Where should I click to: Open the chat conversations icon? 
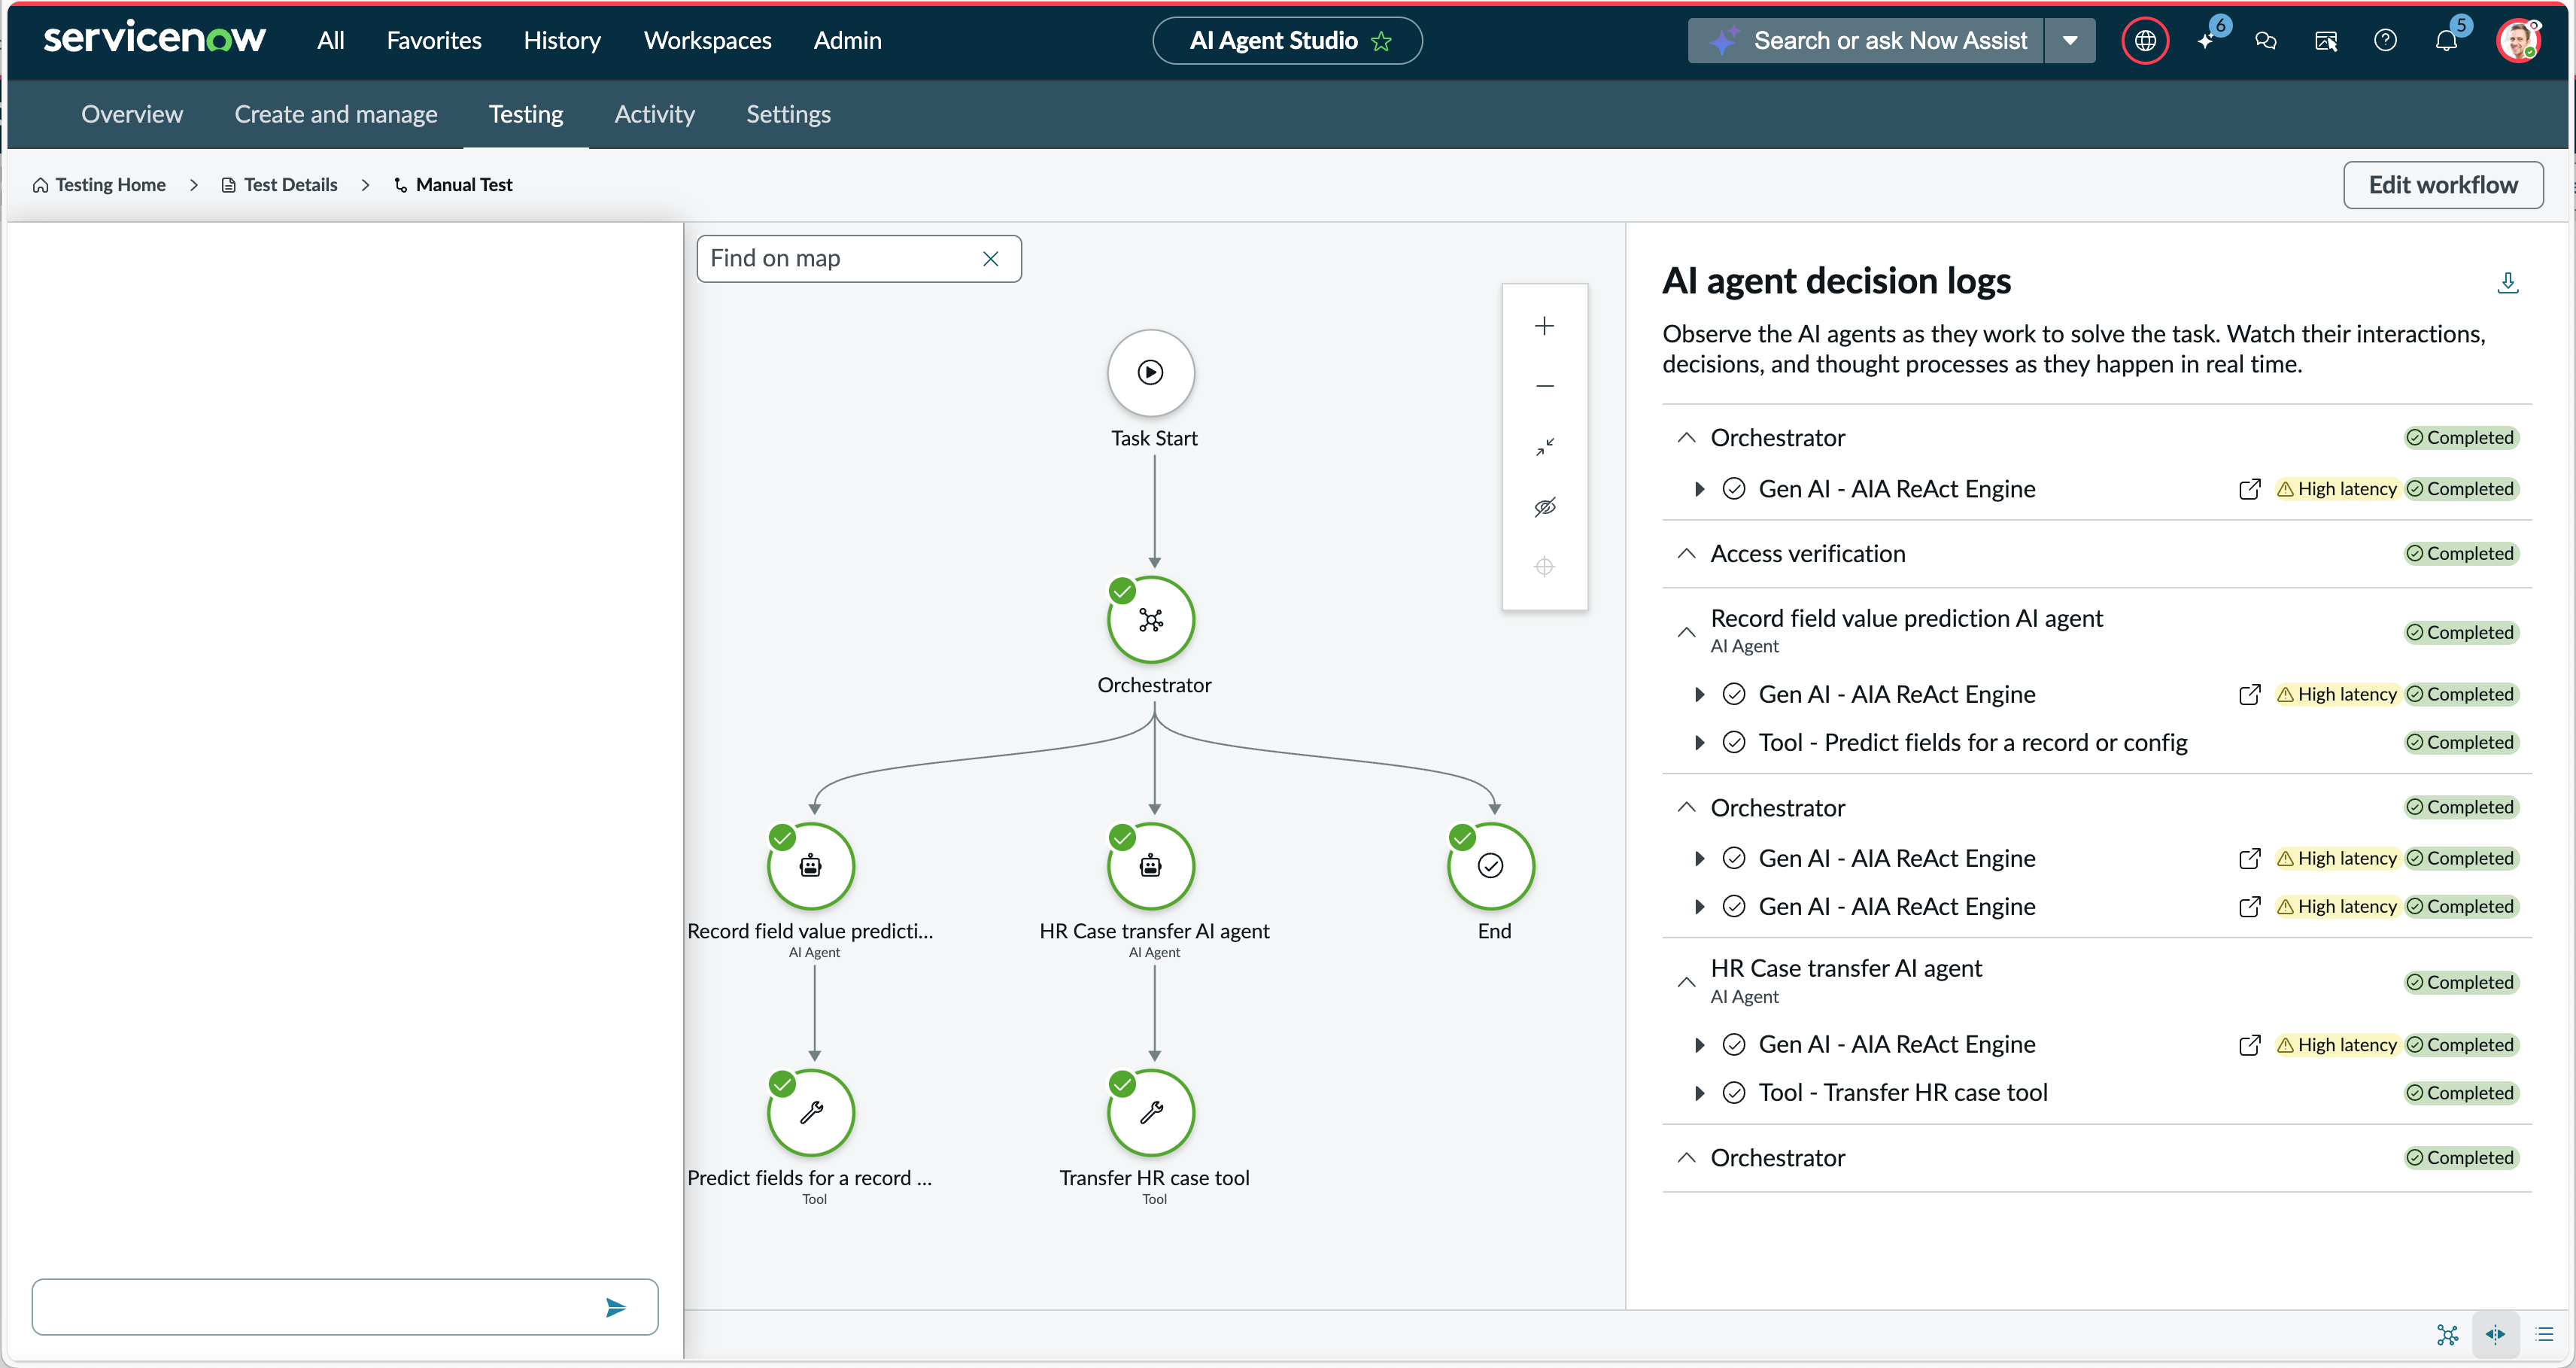[2266, 41]
